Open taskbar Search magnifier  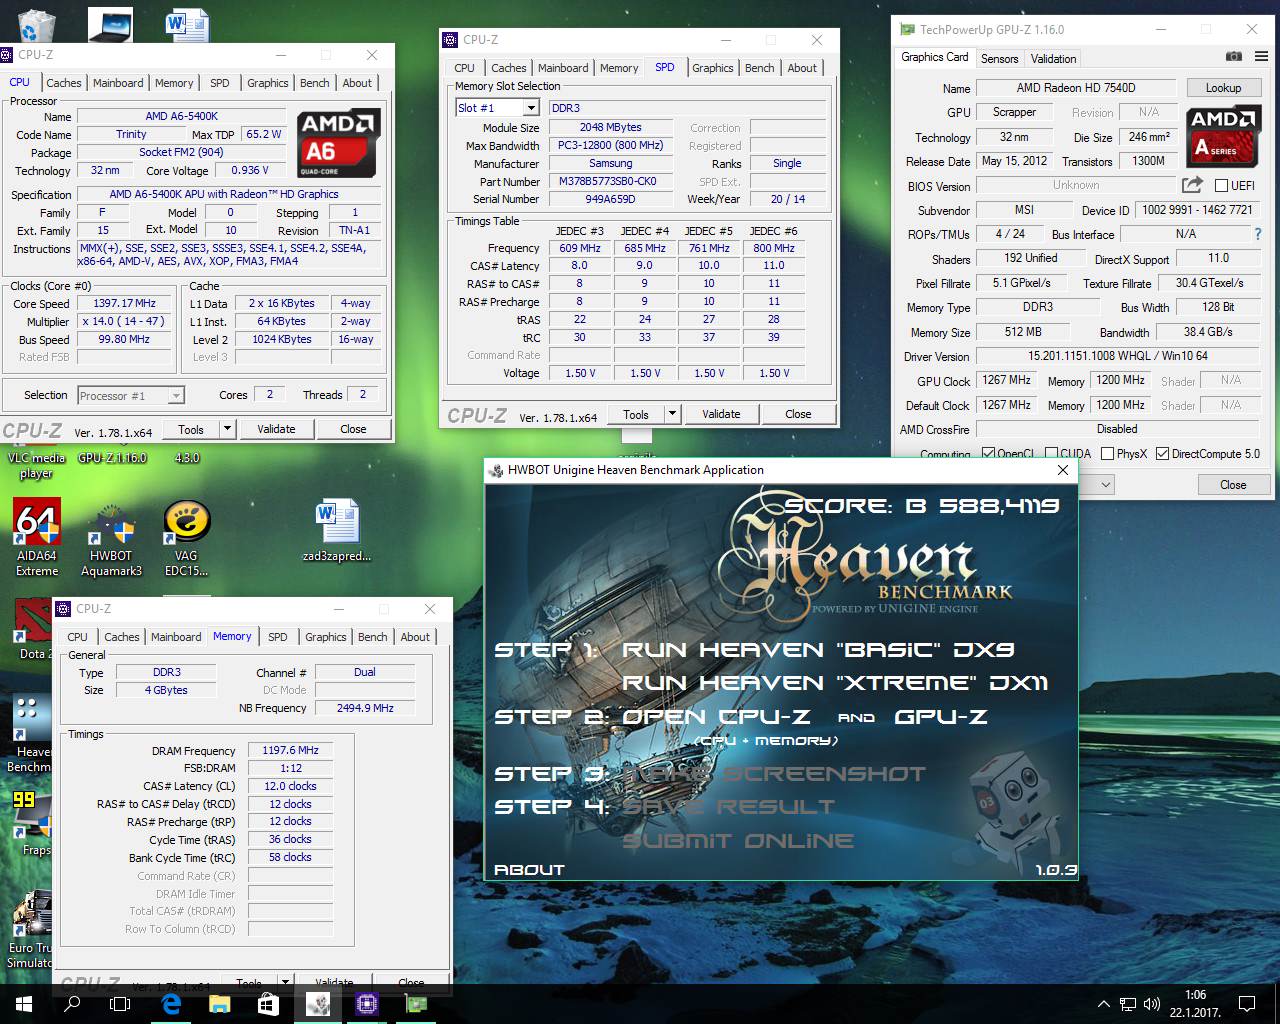(72, 1004)
